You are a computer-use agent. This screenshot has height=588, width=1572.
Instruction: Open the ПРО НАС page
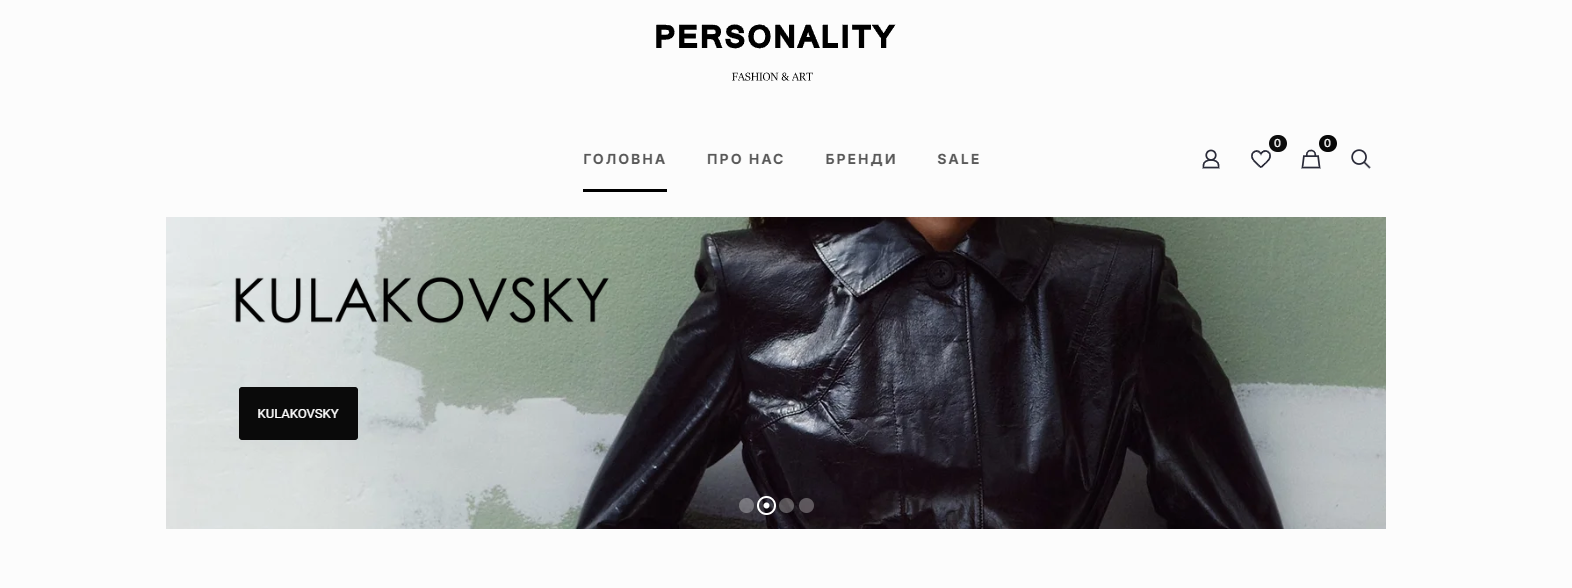tap(745, 159)
